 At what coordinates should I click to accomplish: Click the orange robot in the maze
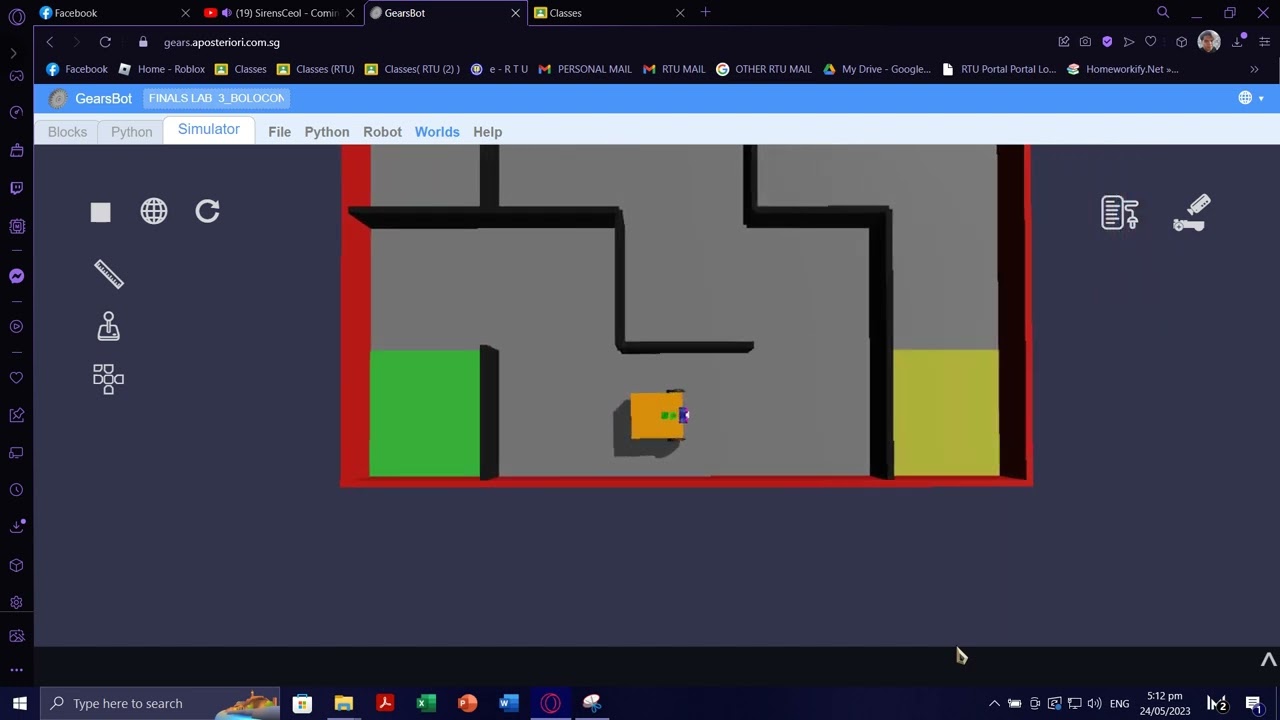tap(657, 416)
